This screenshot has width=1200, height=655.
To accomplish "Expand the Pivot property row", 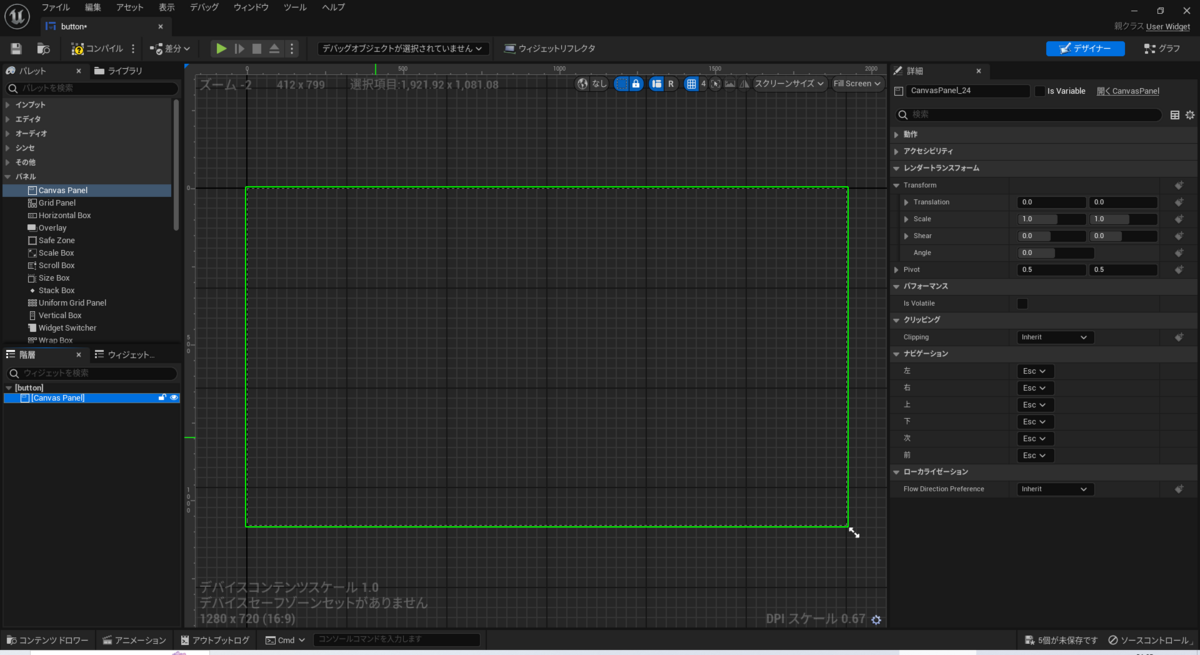I will 897,270.
